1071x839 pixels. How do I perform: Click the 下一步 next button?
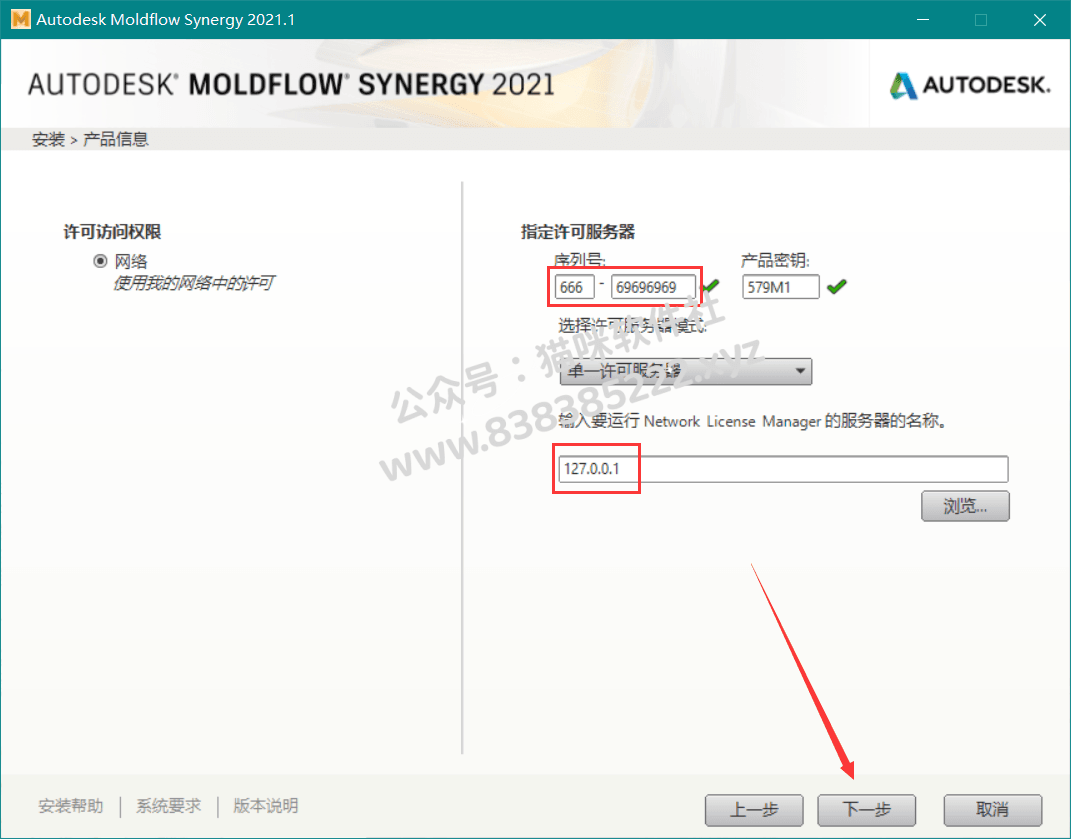pos(866,810)
